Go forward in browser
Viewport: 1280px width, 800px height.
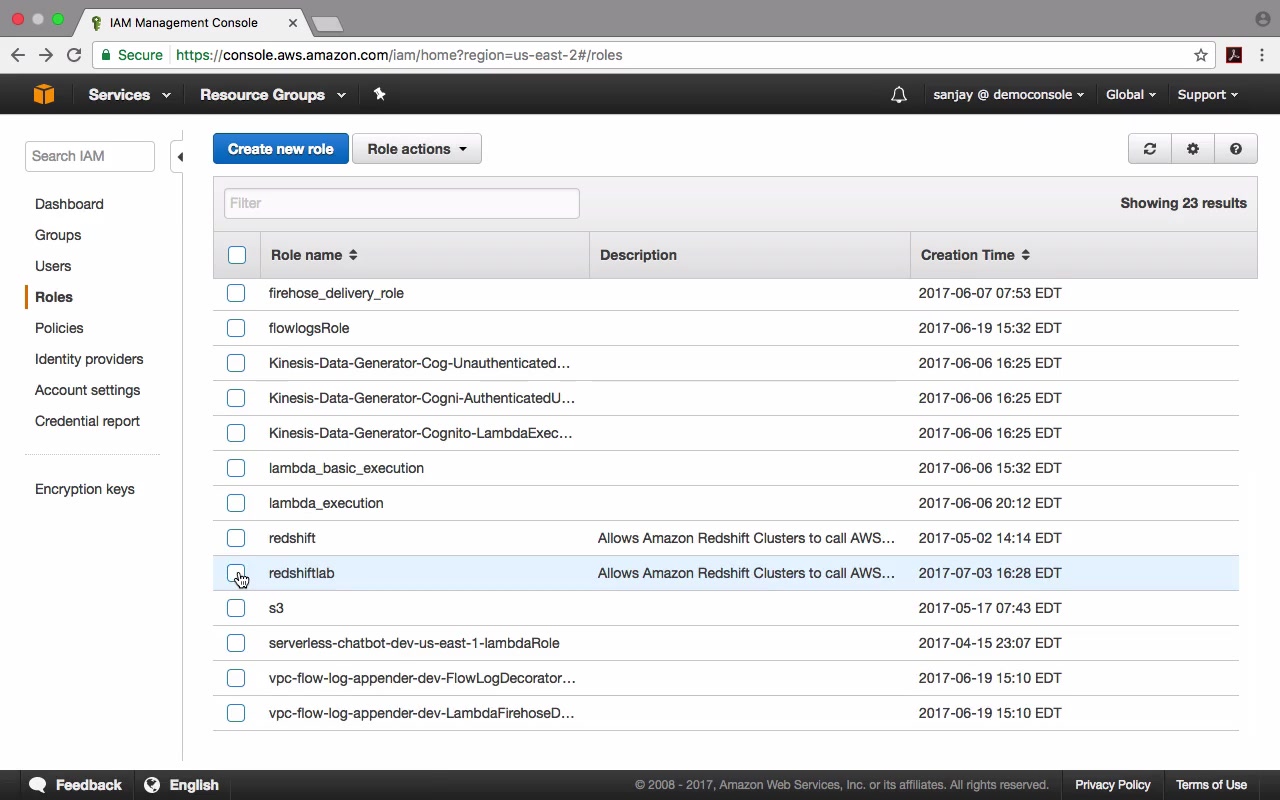[x=46, y=55]
